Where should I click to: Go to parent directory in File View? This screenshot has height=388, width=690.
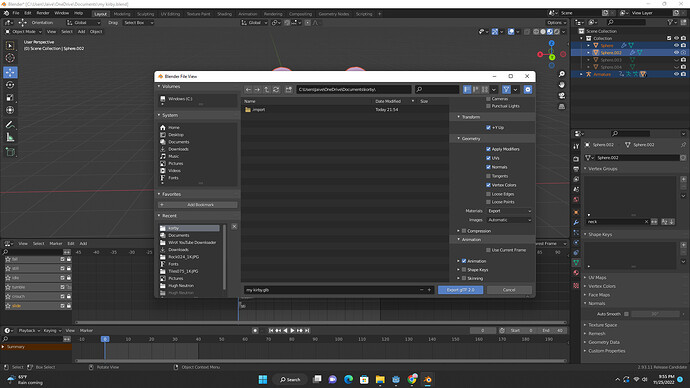tap(267, 89)
